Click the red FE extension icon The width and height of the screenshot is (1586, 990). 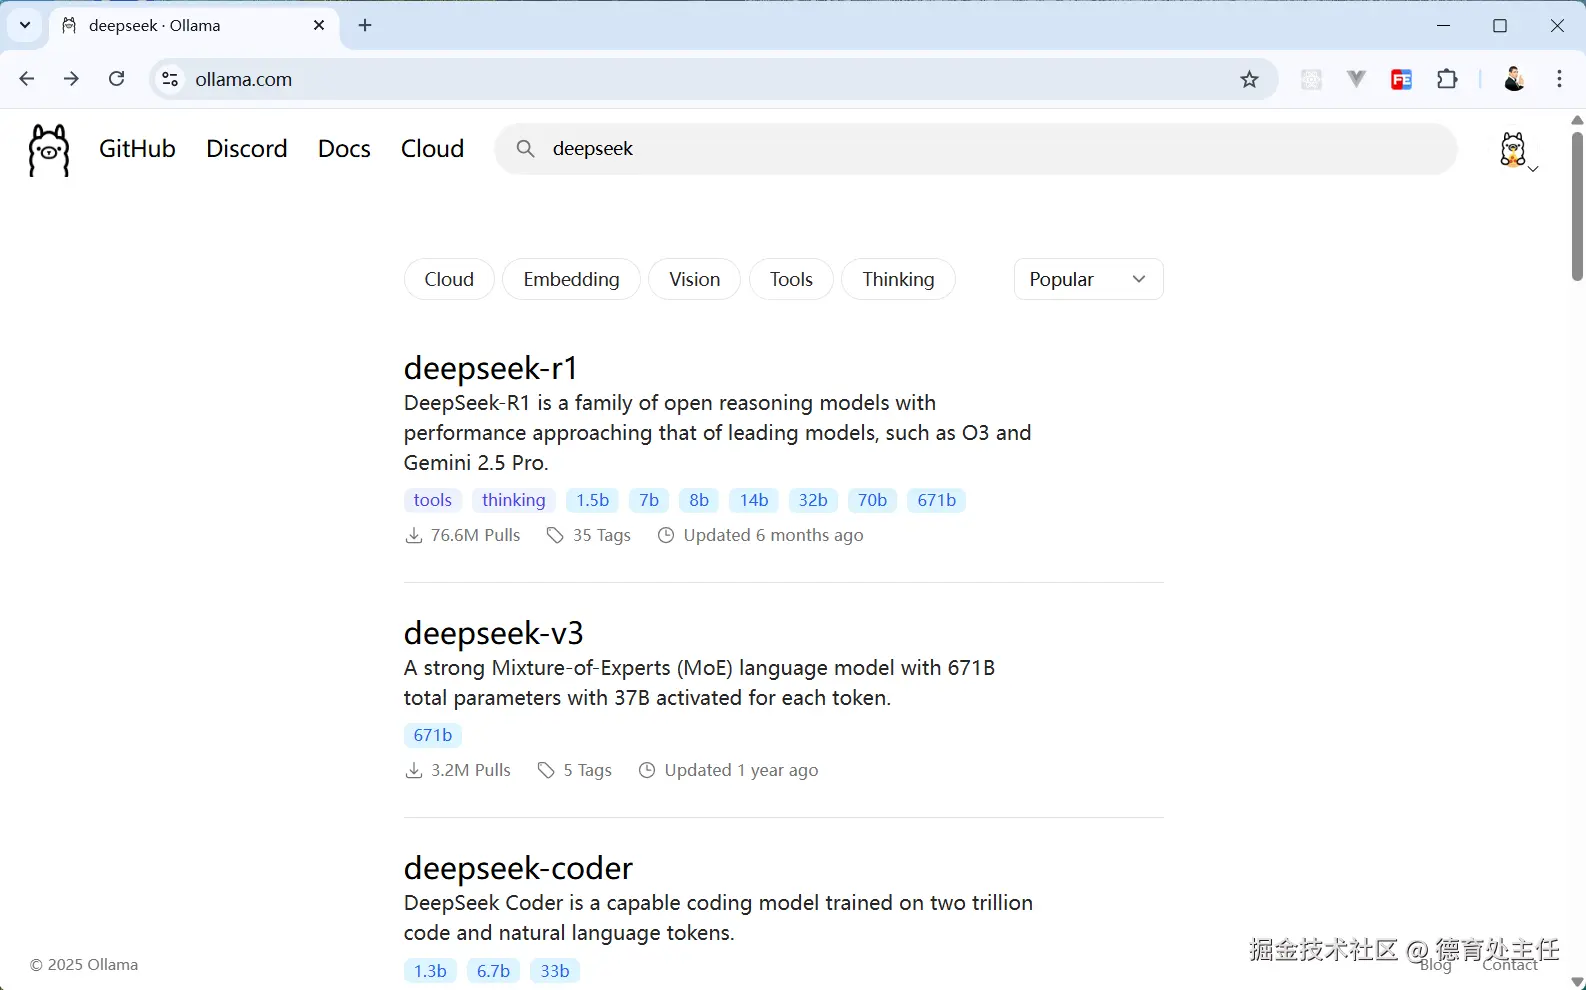1401,79
